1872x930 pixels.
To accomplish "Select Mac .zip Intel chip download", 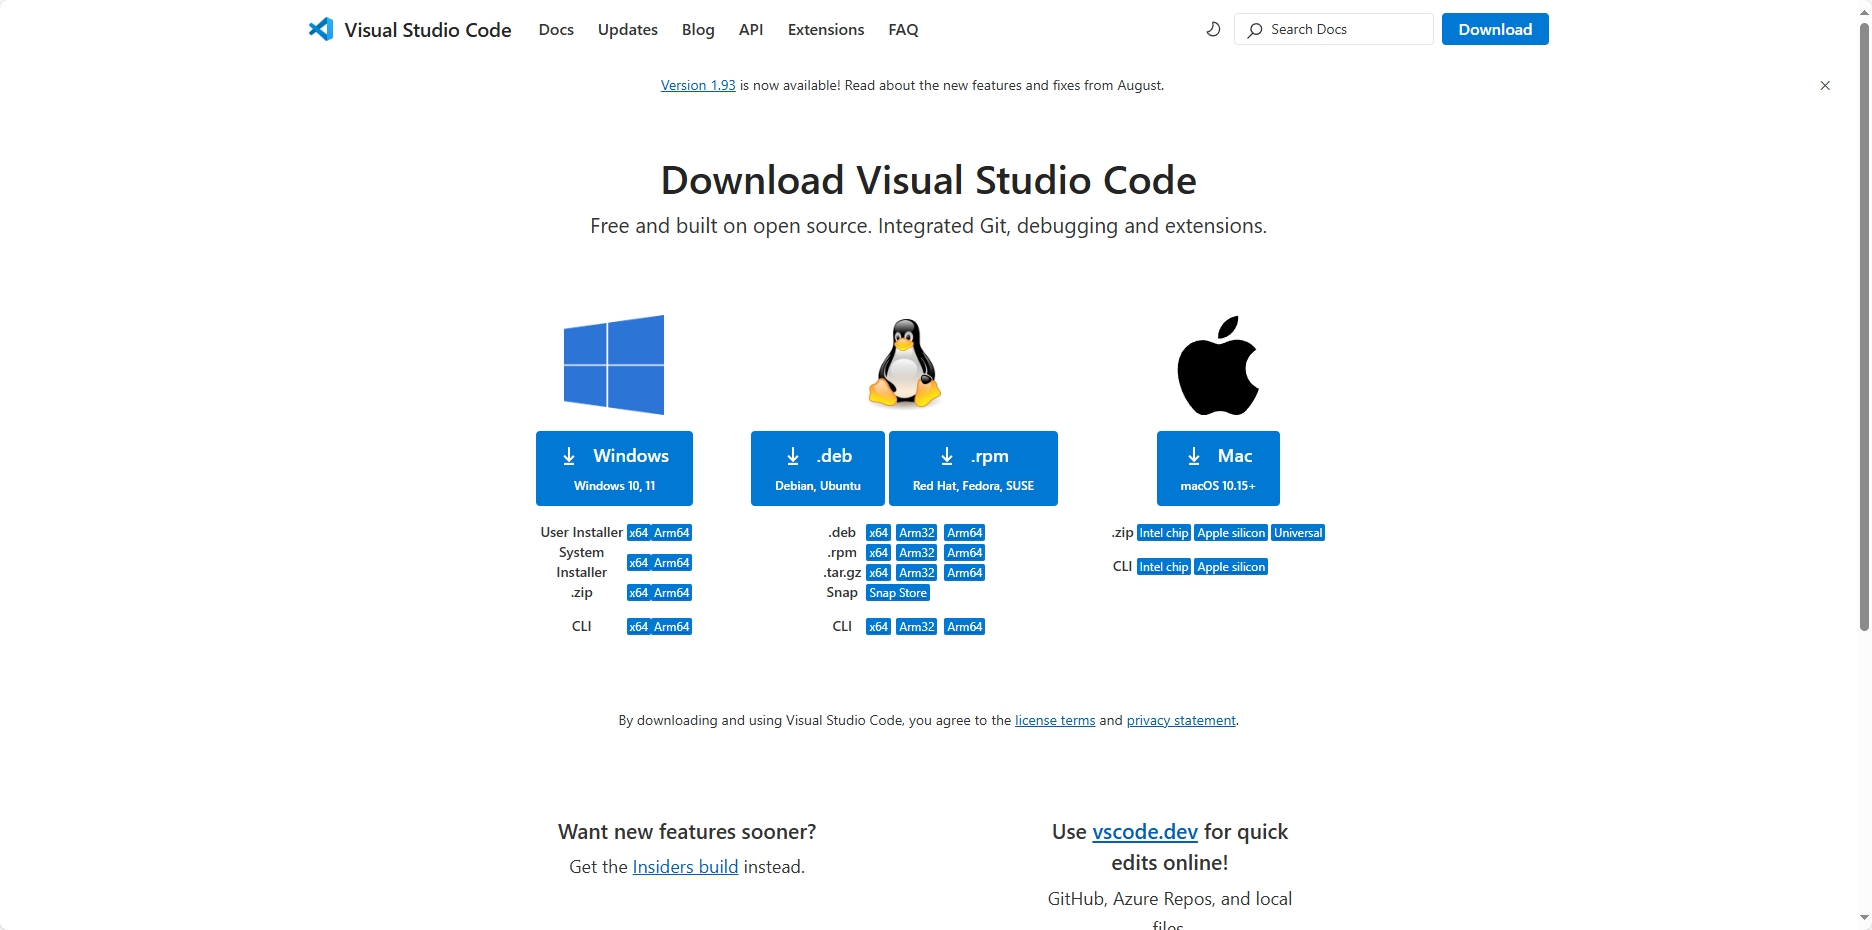I will [x=1164, y=533].
